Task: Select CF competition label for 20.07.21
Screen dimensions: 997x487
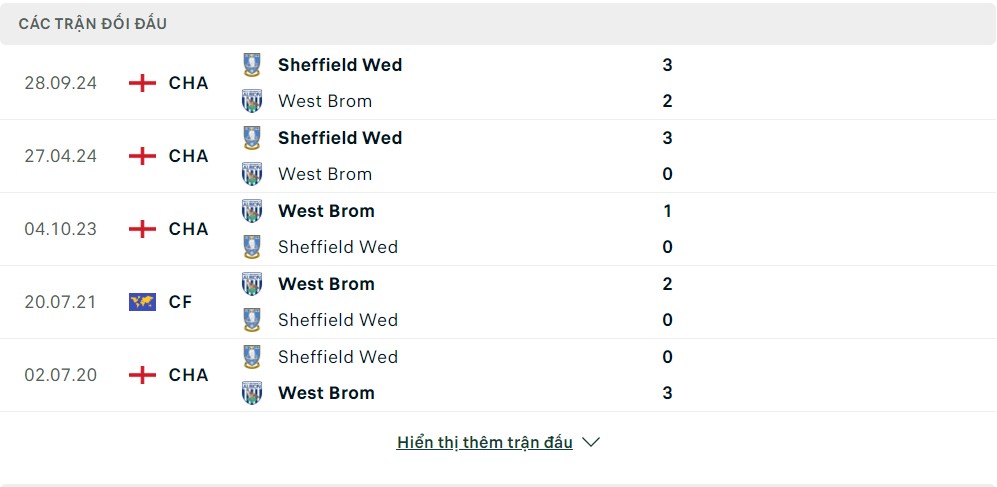Action: pos(181,302)
